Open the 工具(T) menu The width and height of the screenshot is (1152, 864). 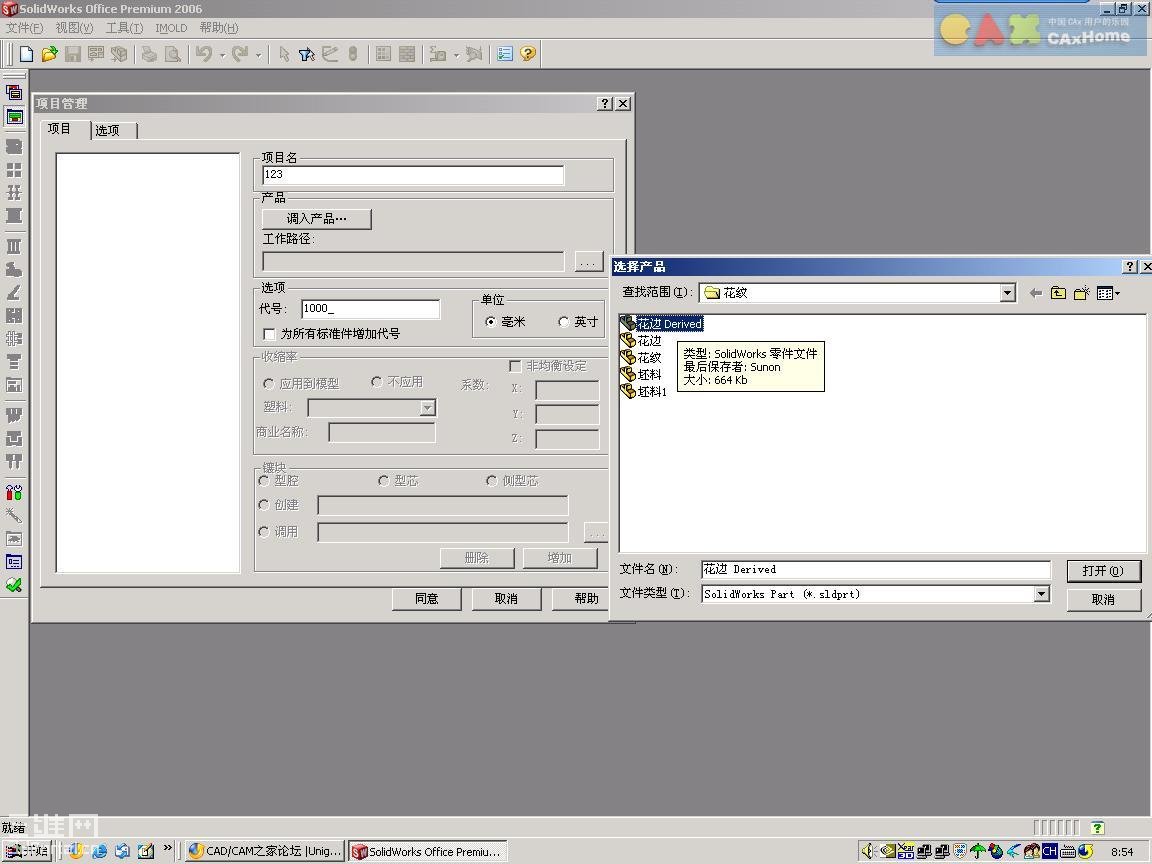pyautogui.click(x=124, y=28)
